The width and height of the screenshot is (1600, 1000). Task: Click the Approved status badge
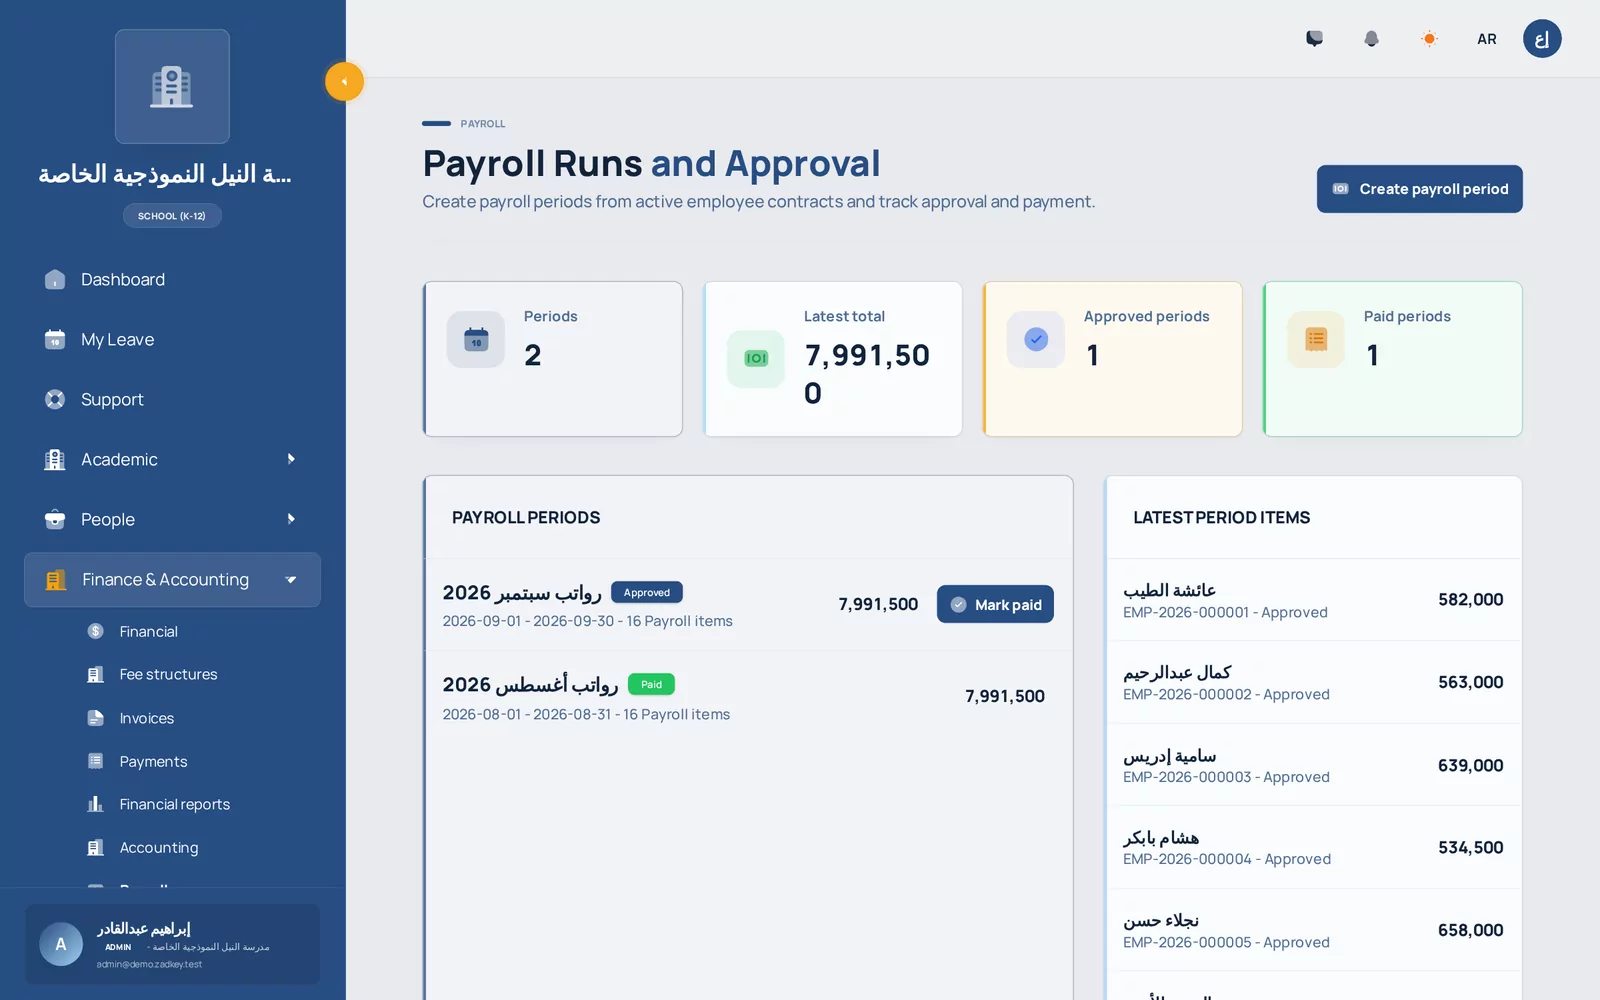(647, 592)
